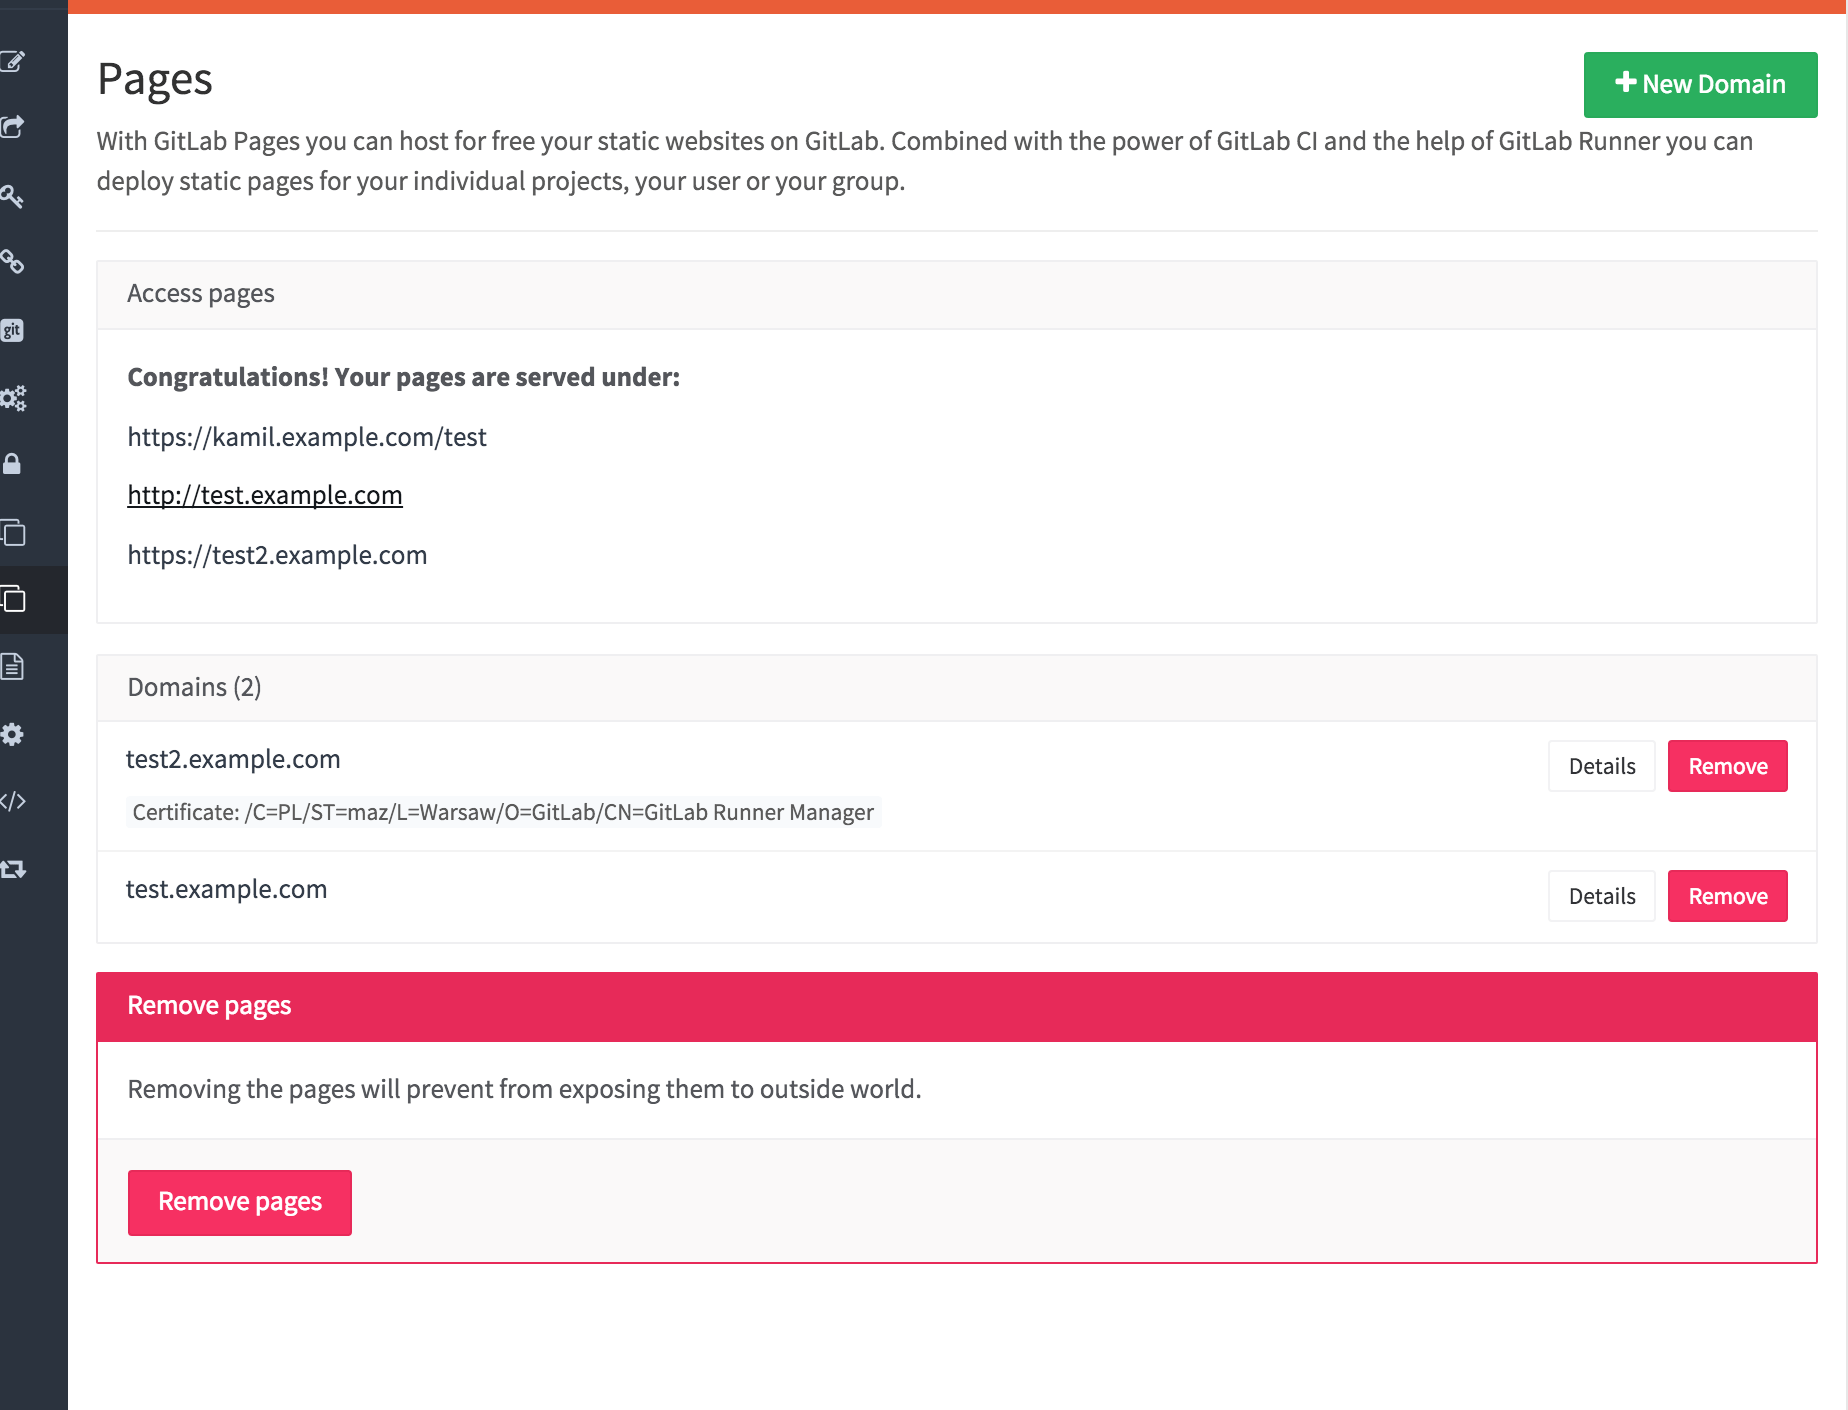Remove the test2.example.com domain

[1727, 767]
